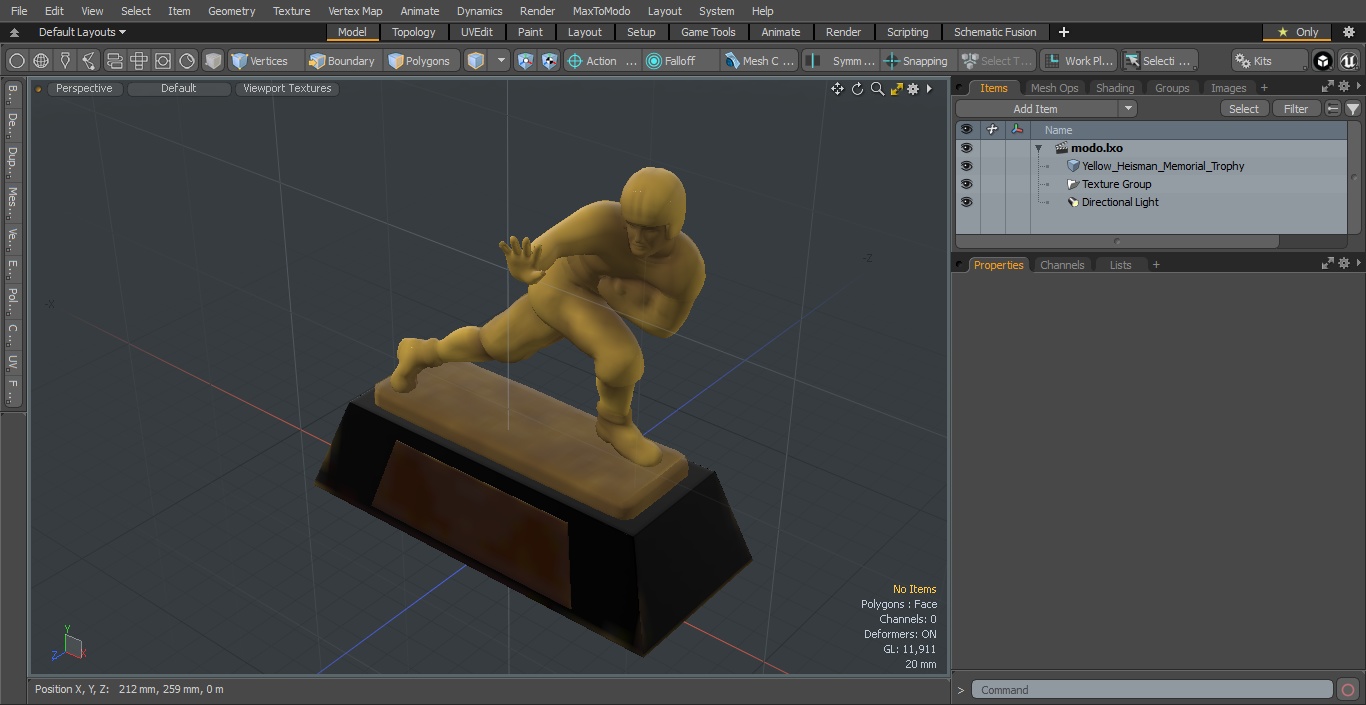Open the Selection toolbar button

(x=1158, y=61)
